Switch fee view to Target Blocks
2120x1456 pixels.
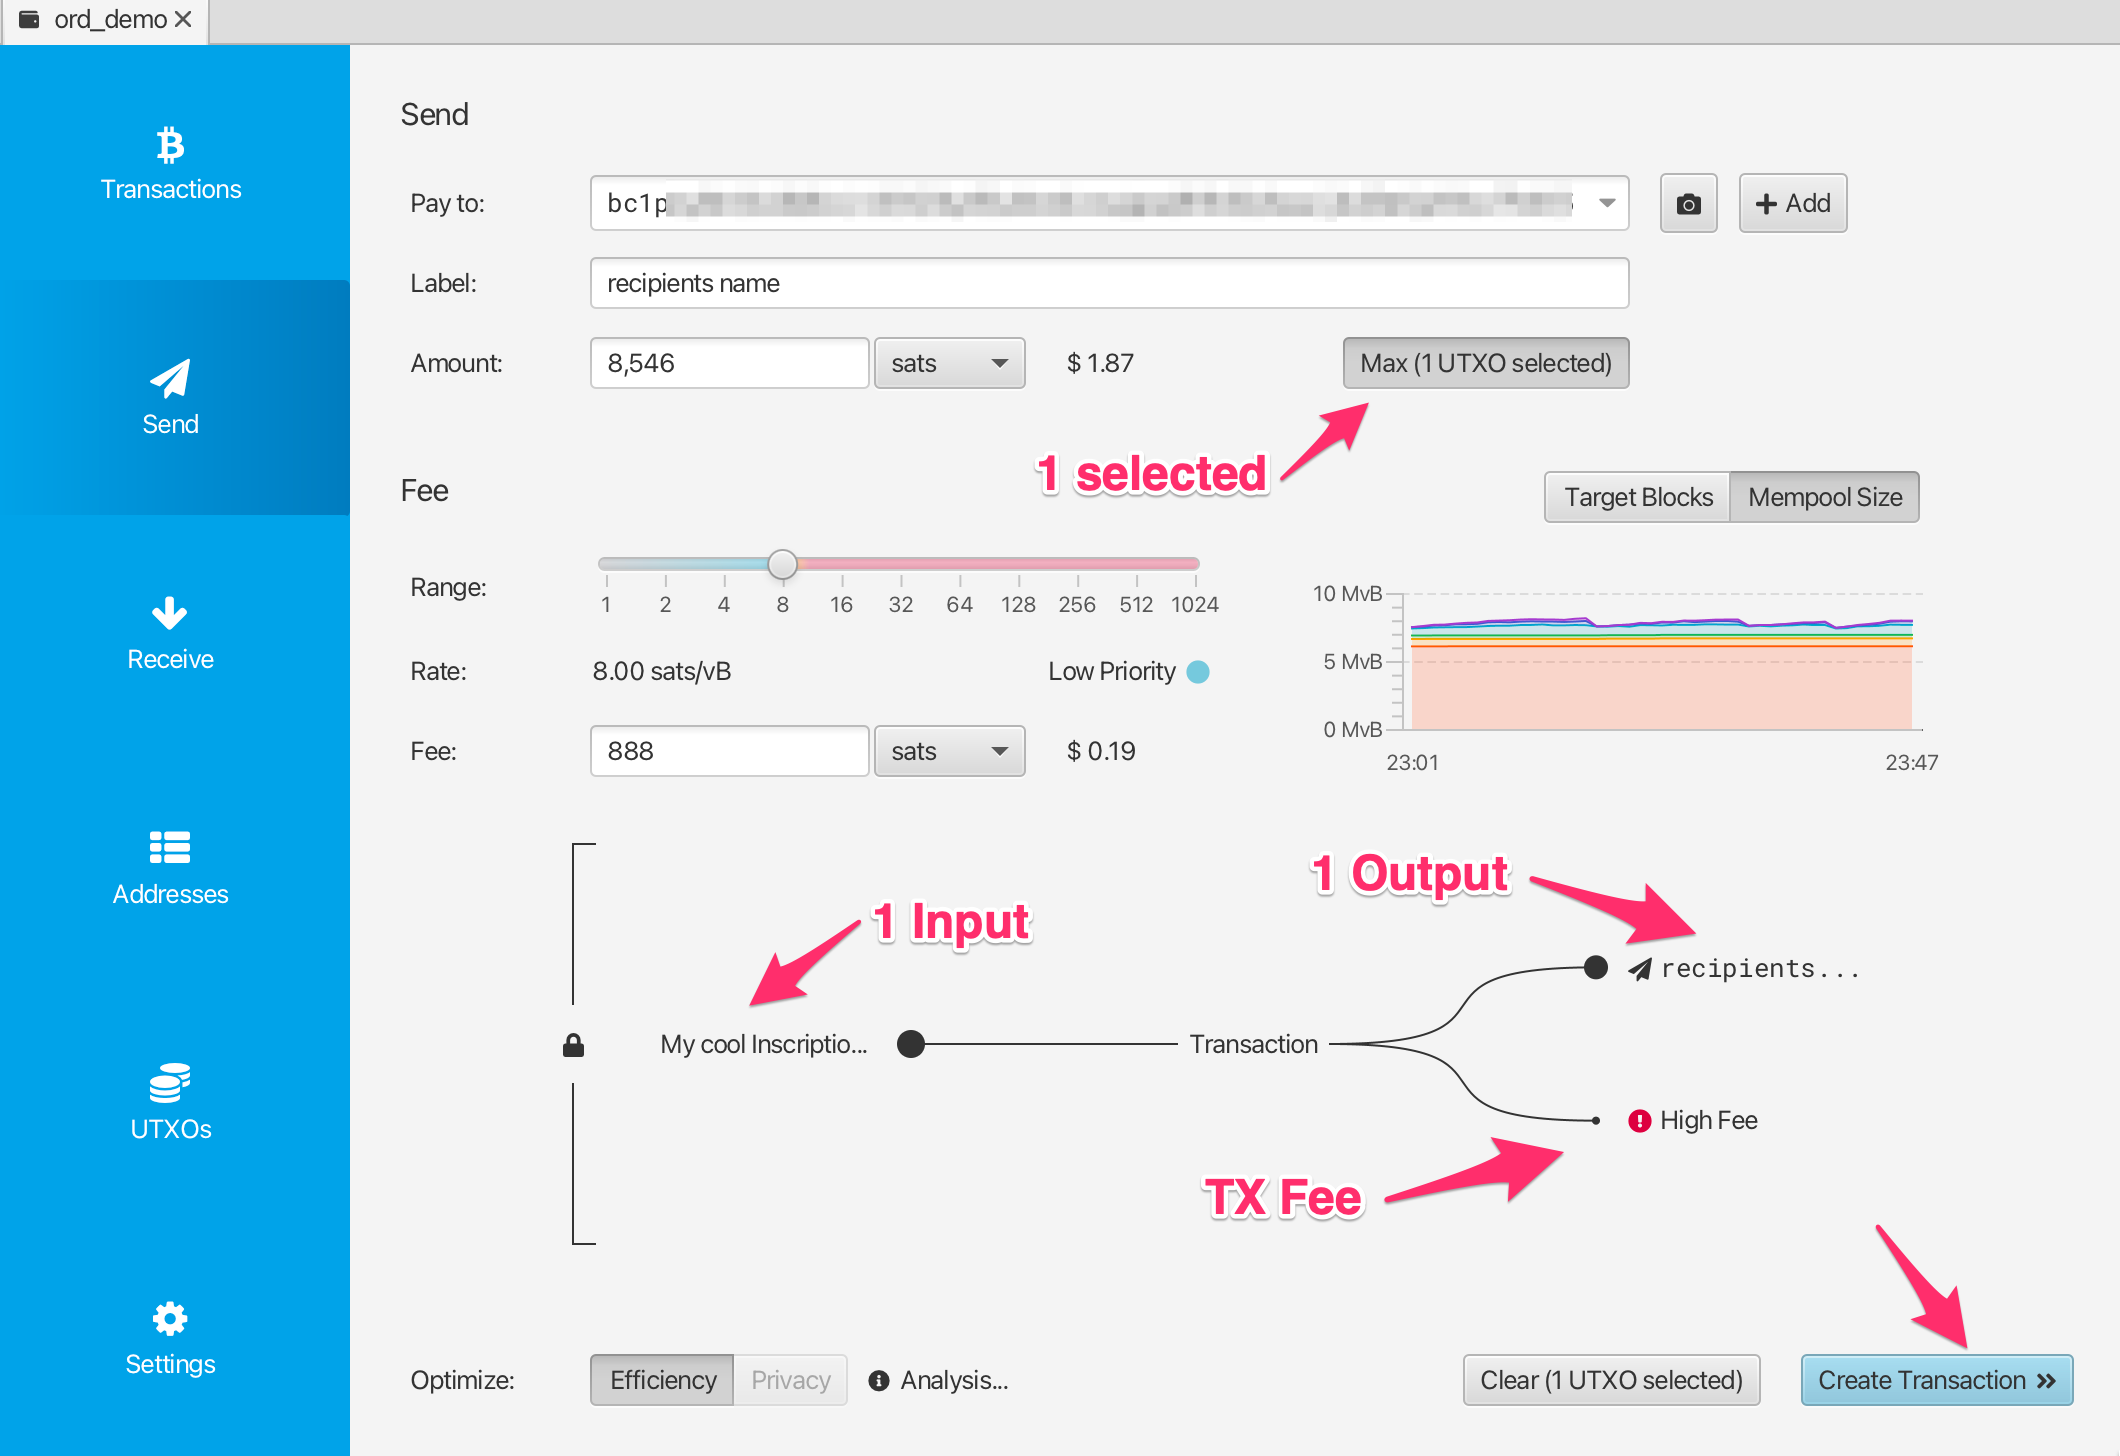pyautogui.click(x=1637, y=497)
